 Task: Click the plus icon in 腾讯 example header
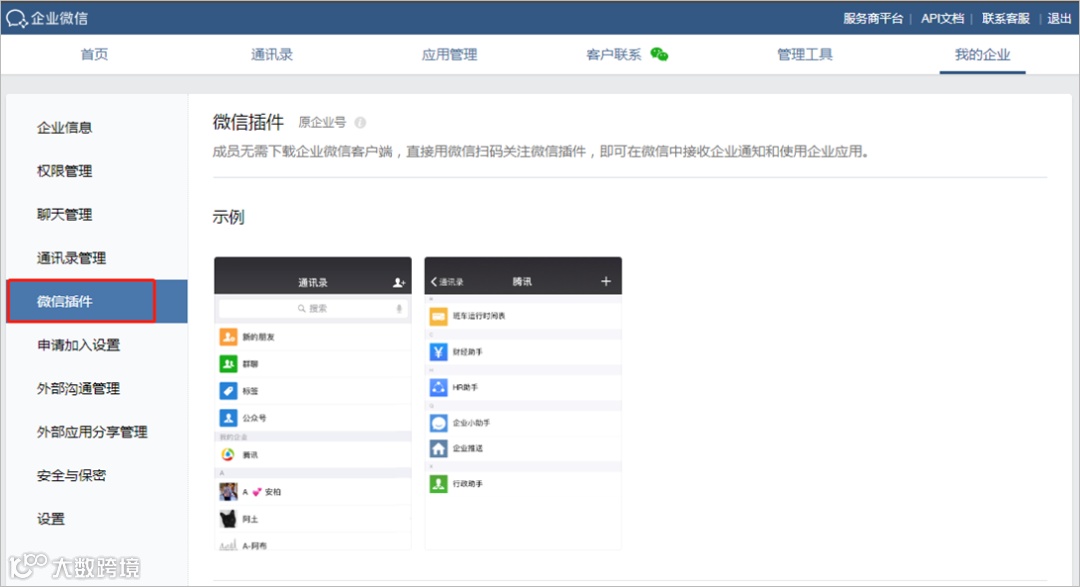[605, 281]
